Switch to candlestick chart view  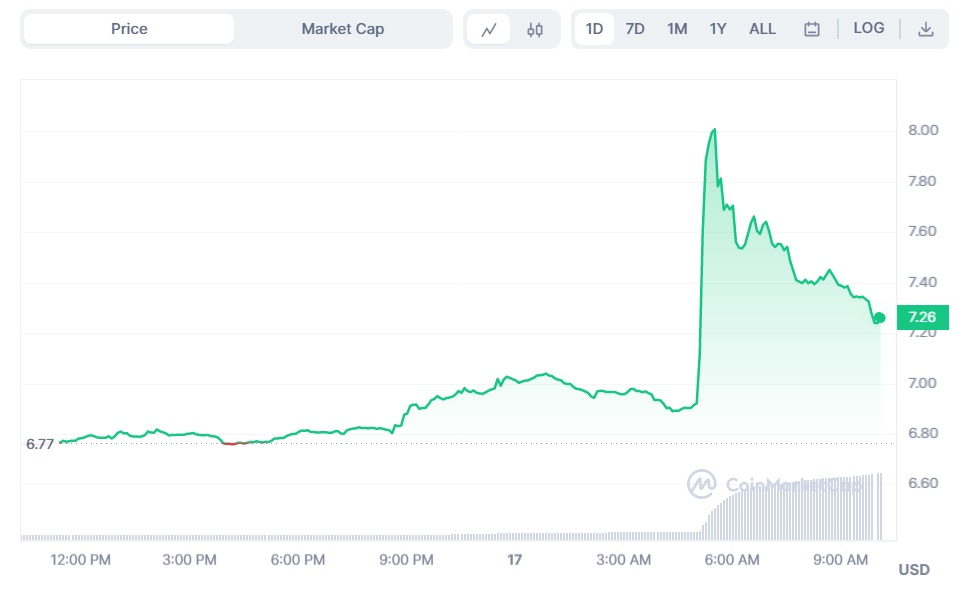point(535,29)
